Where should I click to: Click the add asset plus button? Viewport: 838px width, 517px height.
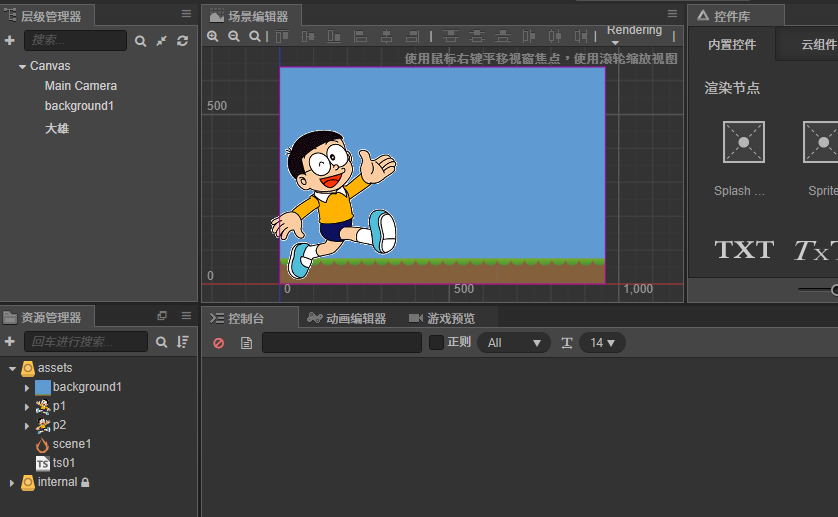click(10, 342)
